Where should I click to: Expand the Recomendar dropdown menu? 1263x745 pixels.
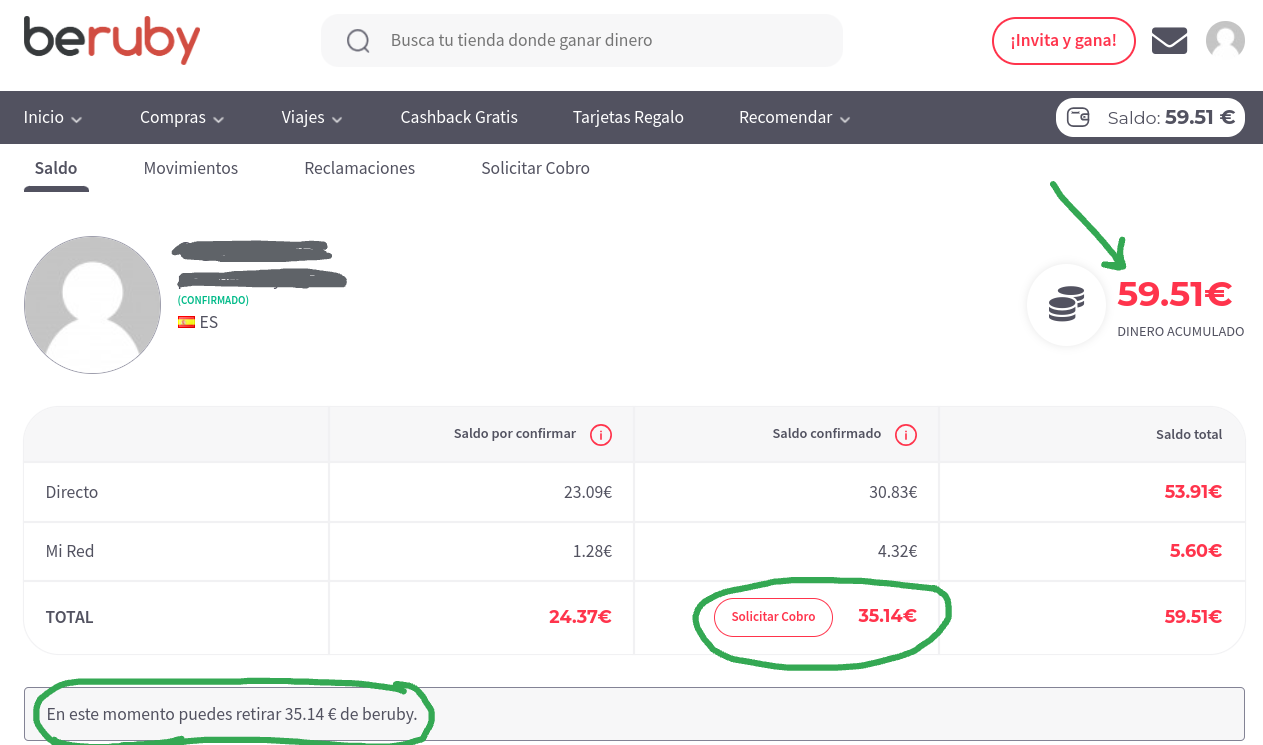[794, 118]
